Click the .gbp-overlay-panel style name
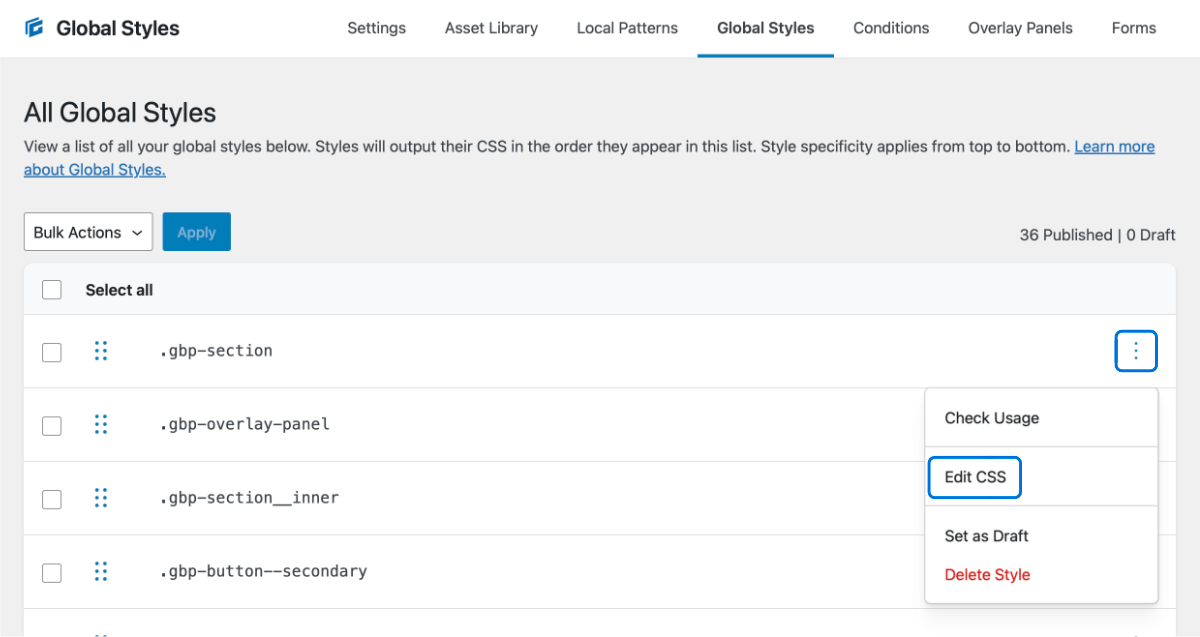Viewport: 1200px width, 637px height. [x=245, y=424]
